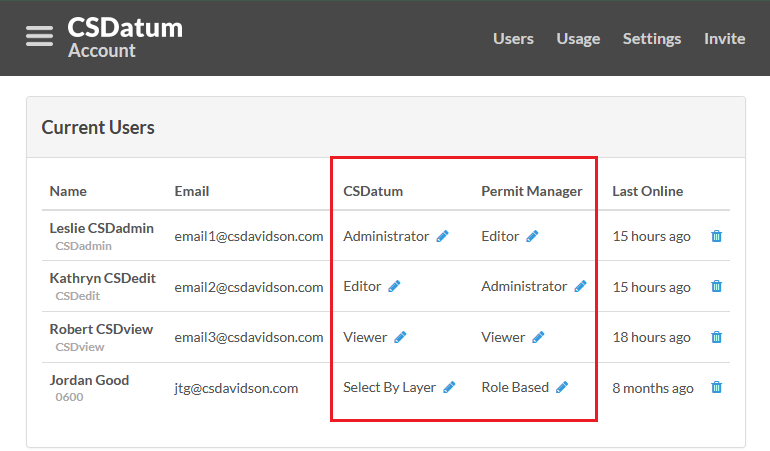Delete user Leslie CSDadmin with trash icon
Image resolution: width=770 pixels, height=451 pixels.
[716, 236]
